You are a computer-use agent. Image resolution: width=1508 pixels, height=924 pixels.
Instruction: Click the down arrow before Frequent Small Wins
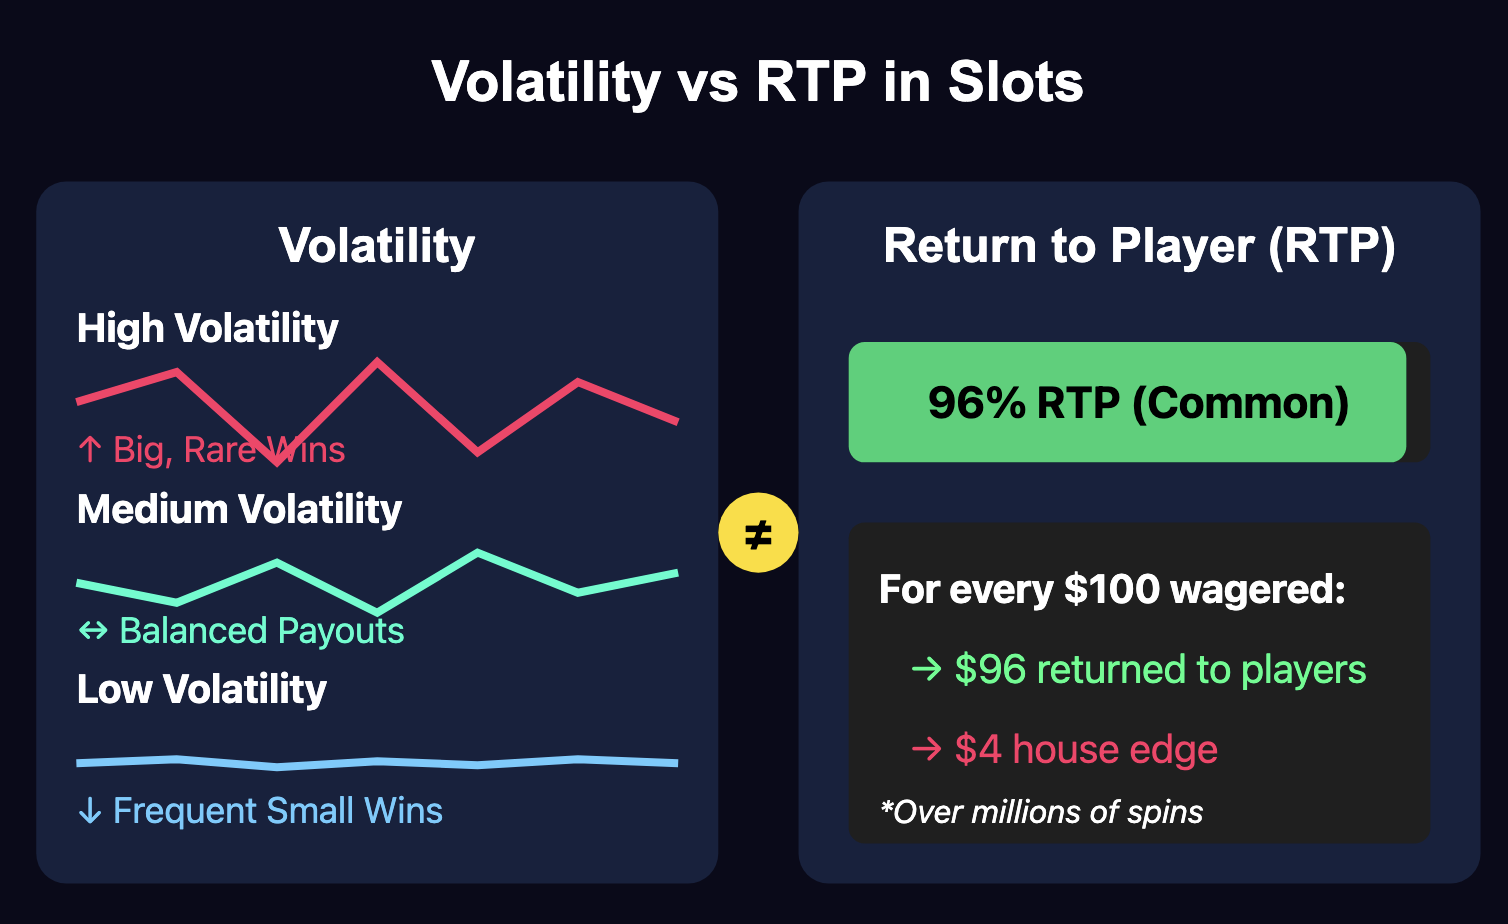click(90, 811)
